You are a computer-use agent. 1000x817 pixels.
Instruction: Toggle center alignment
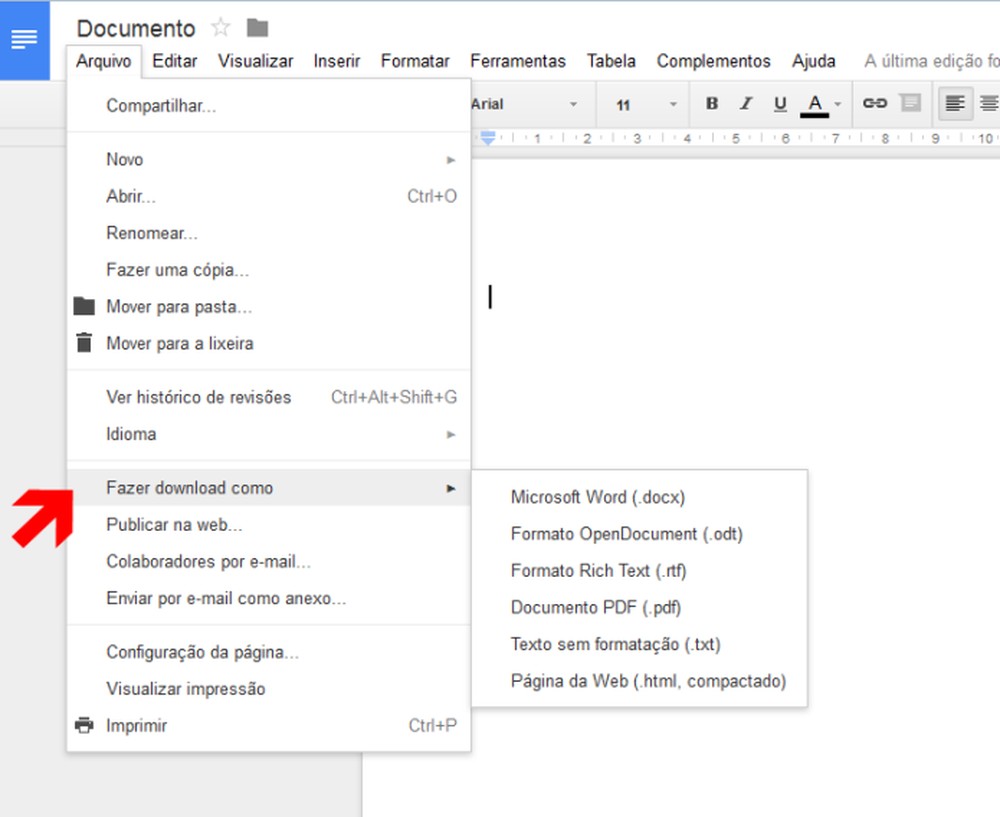tap(990, 103)
